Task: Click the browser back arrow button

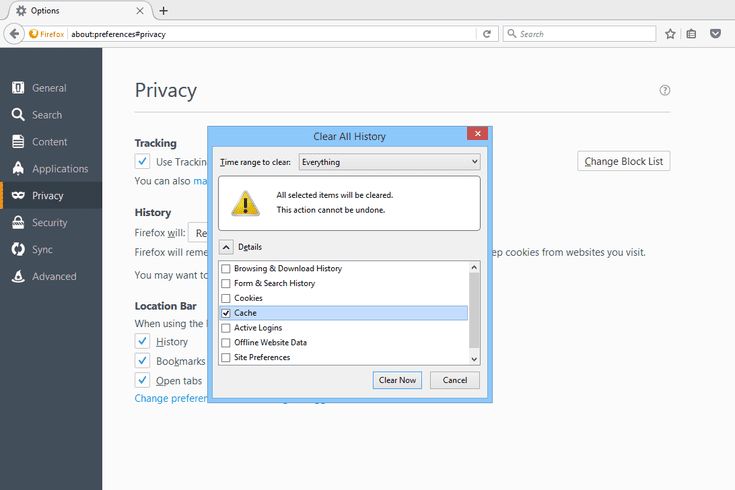Action: [x=14, y=34]
